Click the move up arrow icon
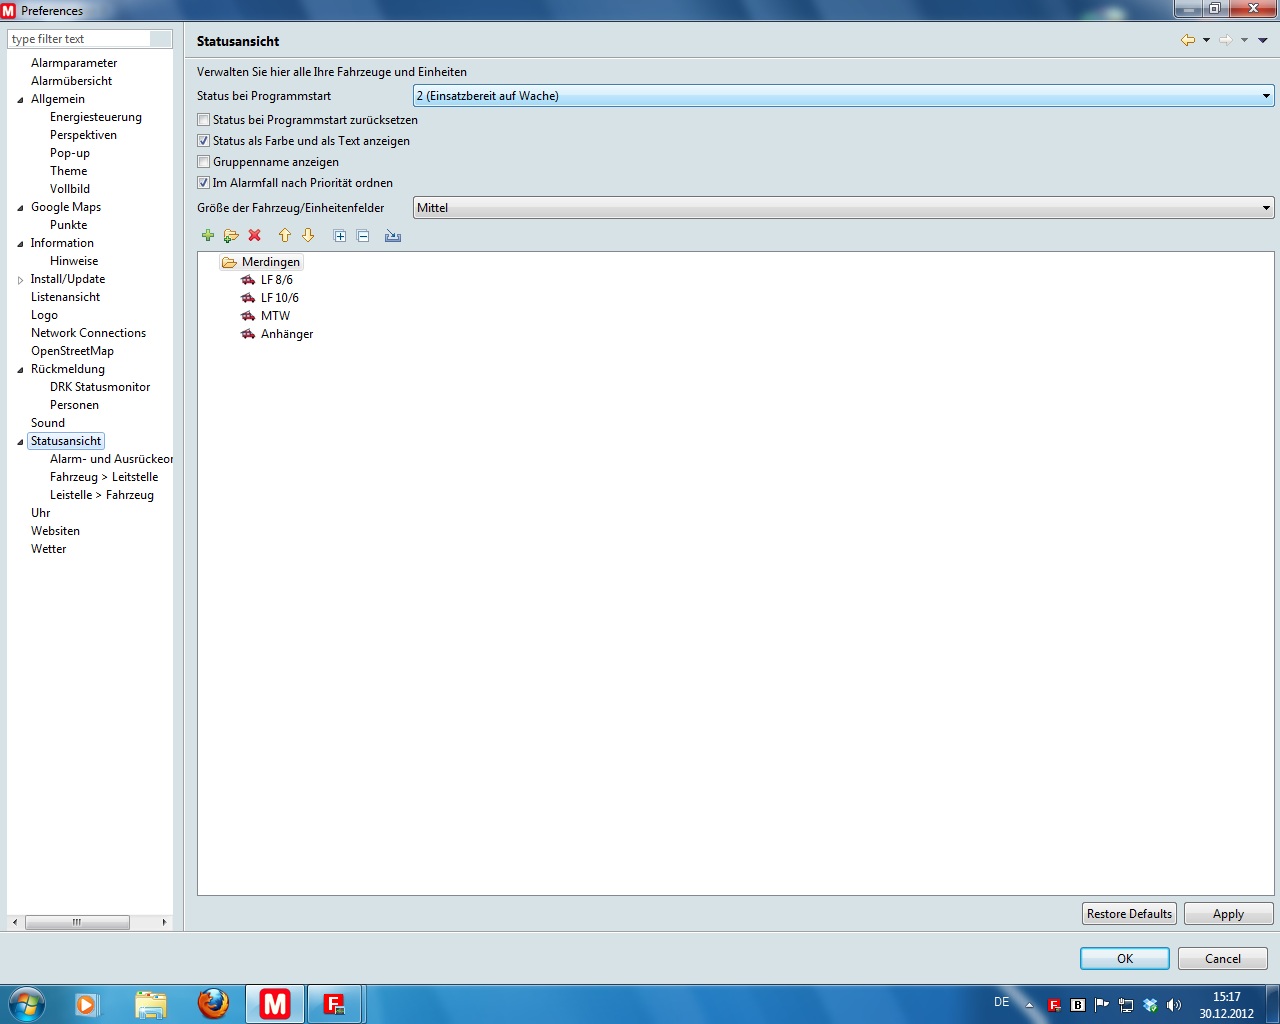This screenshot has width=1280, height=1024. 284,236
